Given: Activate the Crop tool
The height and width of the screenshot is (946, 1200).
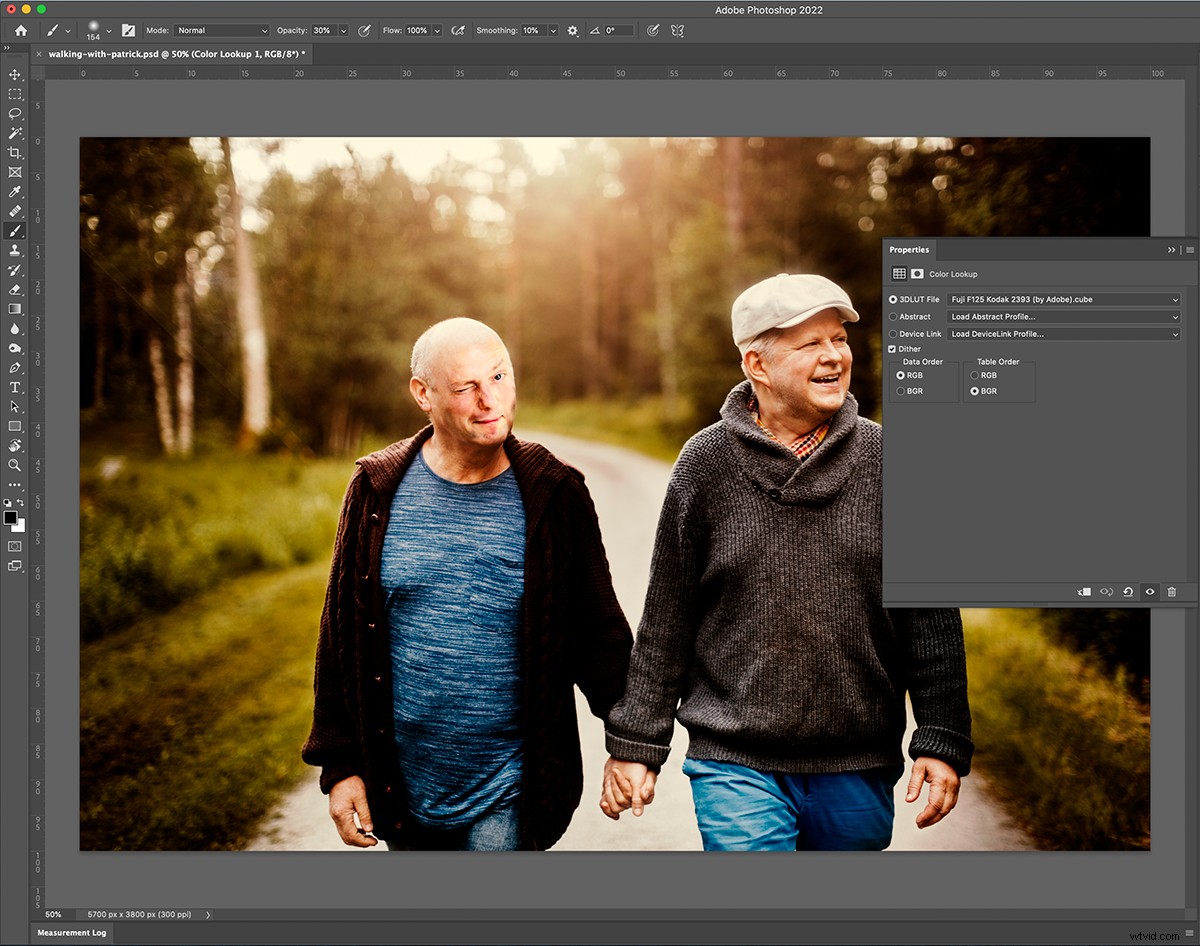Looking at the screenshot, I should coord(15,152).
